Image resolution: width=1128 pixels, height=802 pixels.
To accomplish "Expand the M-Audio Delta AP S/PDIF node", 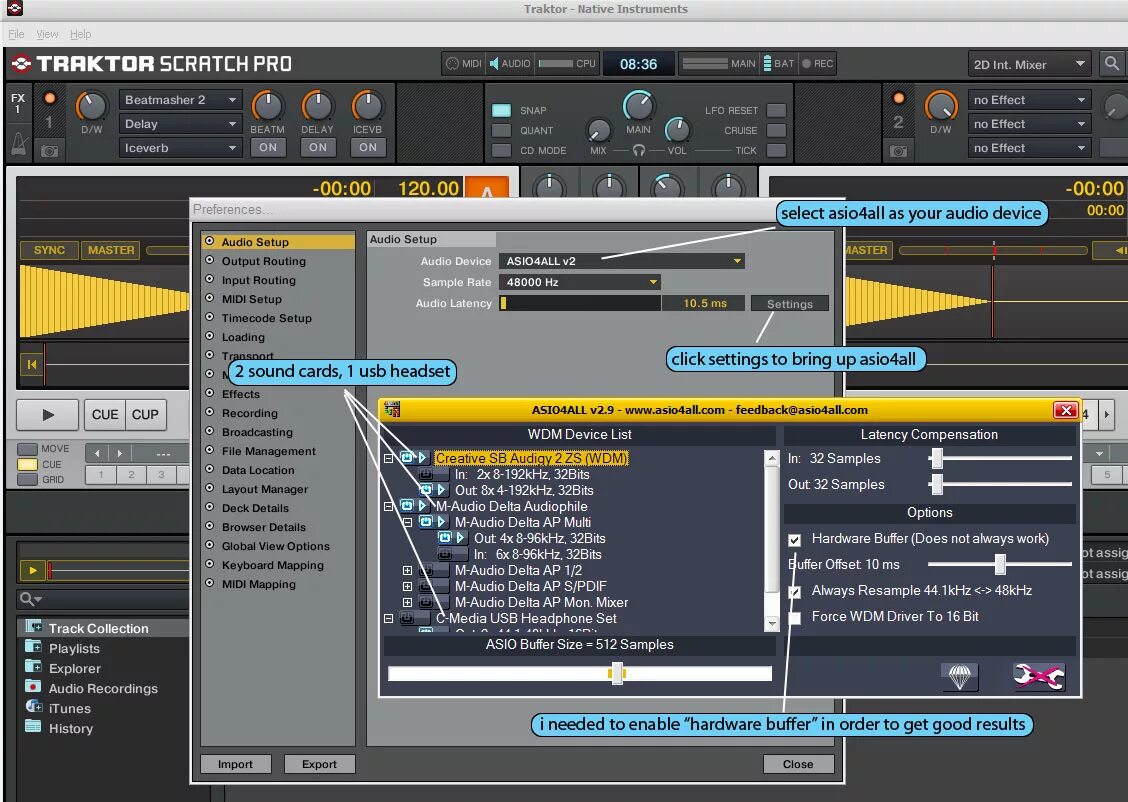I will (x=407, y=586).
